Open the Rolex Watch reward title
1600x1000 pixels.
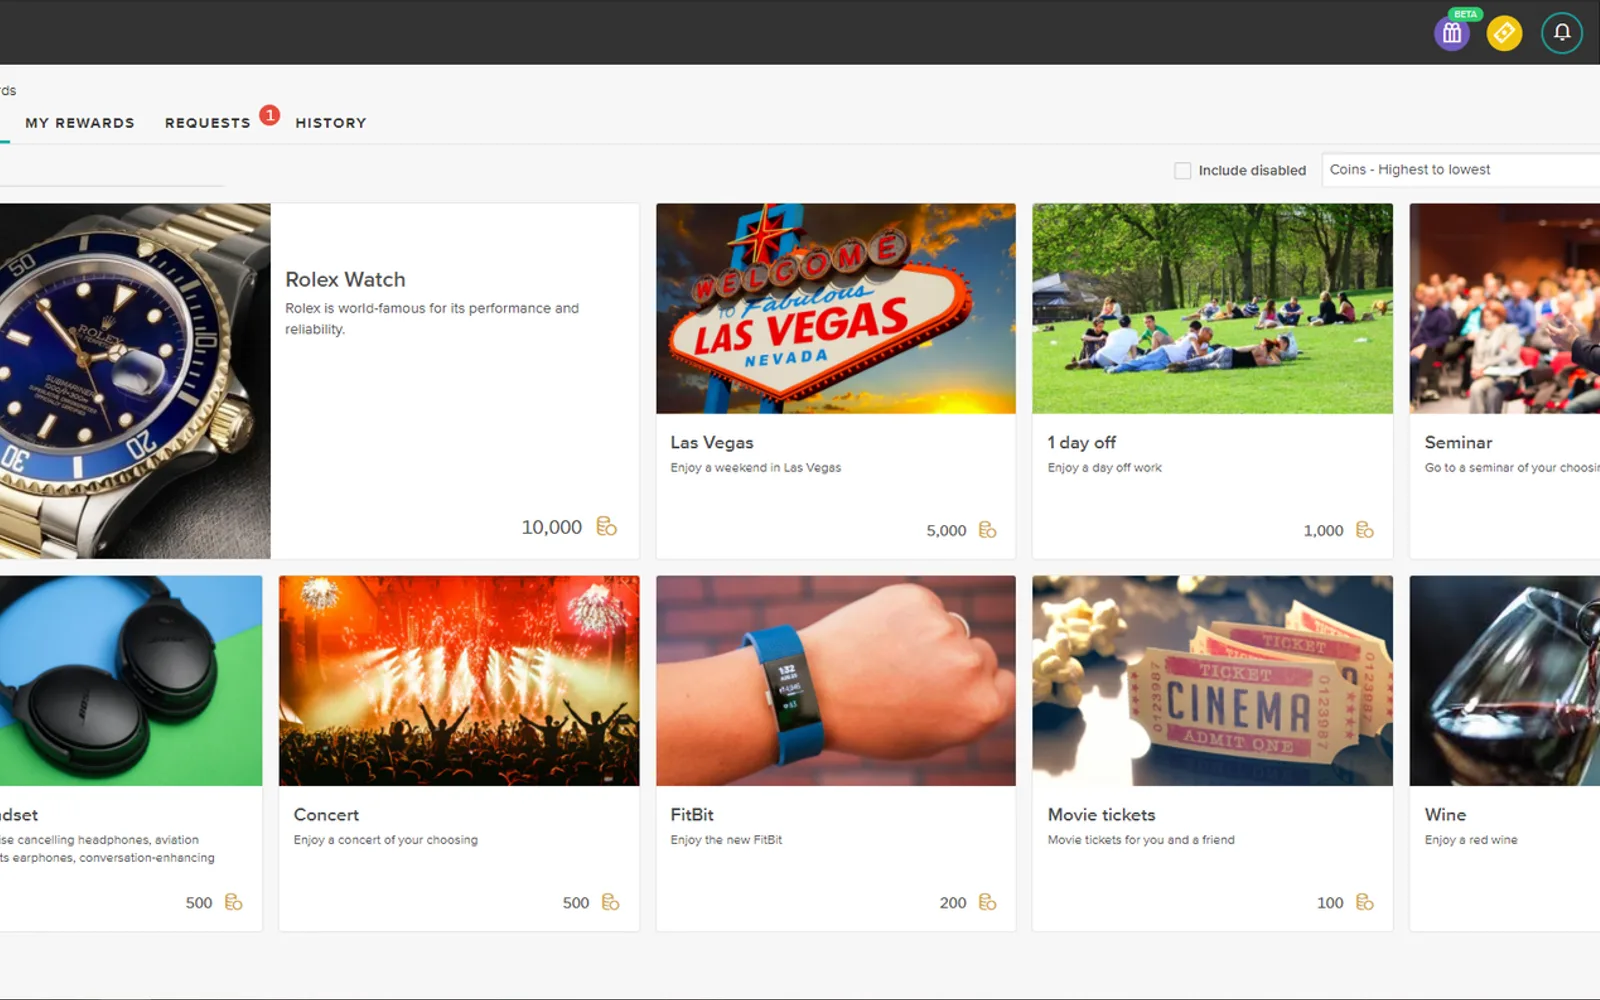[x=345, y=279]
